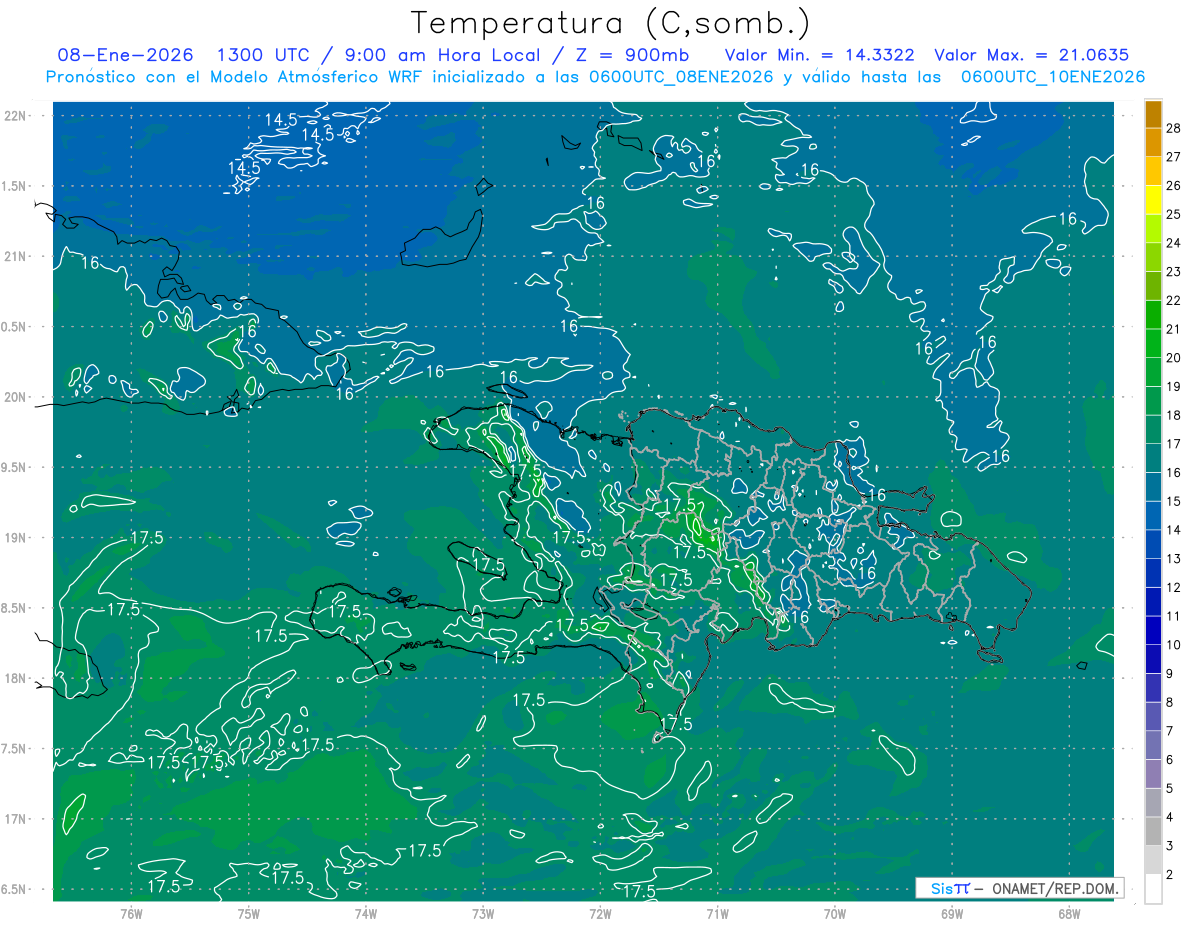Click the '75W' longitude axis label
The height and width of the screenshot is (927, 1200).
(x=248, y=914)
